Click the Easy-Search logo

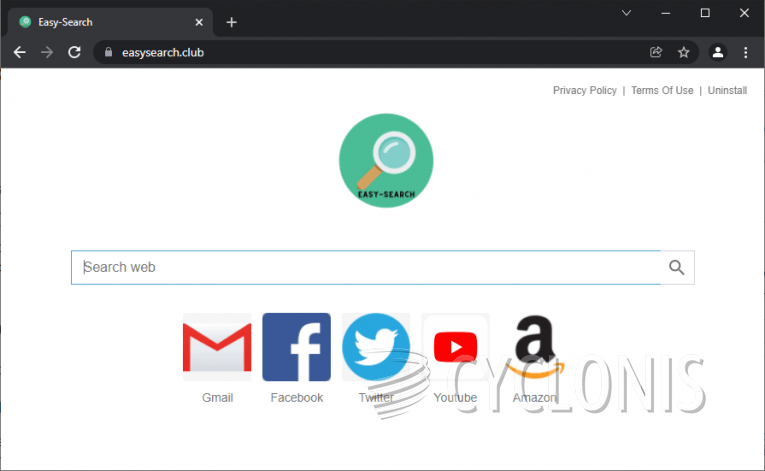tap(386, 160)
